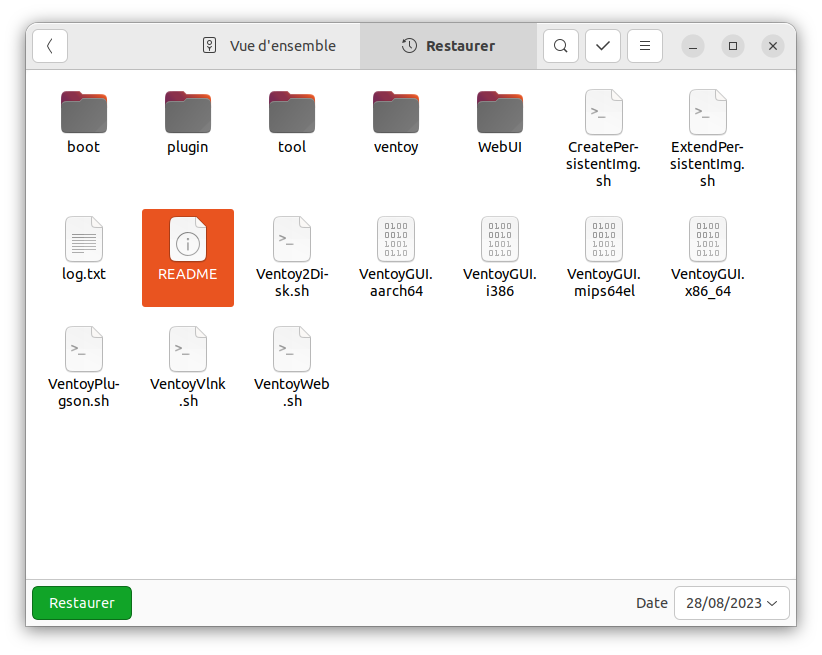The image size is (822, 655).
Task: Select the highlighted README file
Action: pos(188,257)
